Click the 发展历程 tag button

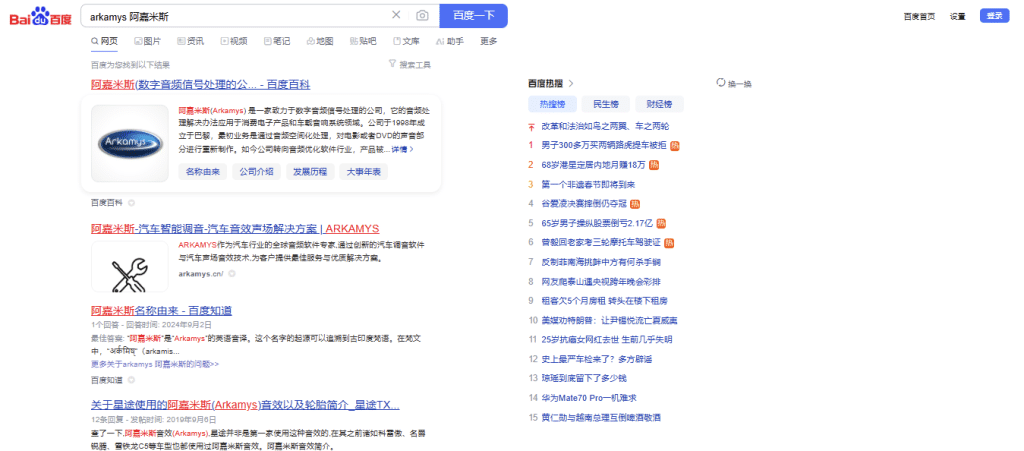tap(310, 172)
